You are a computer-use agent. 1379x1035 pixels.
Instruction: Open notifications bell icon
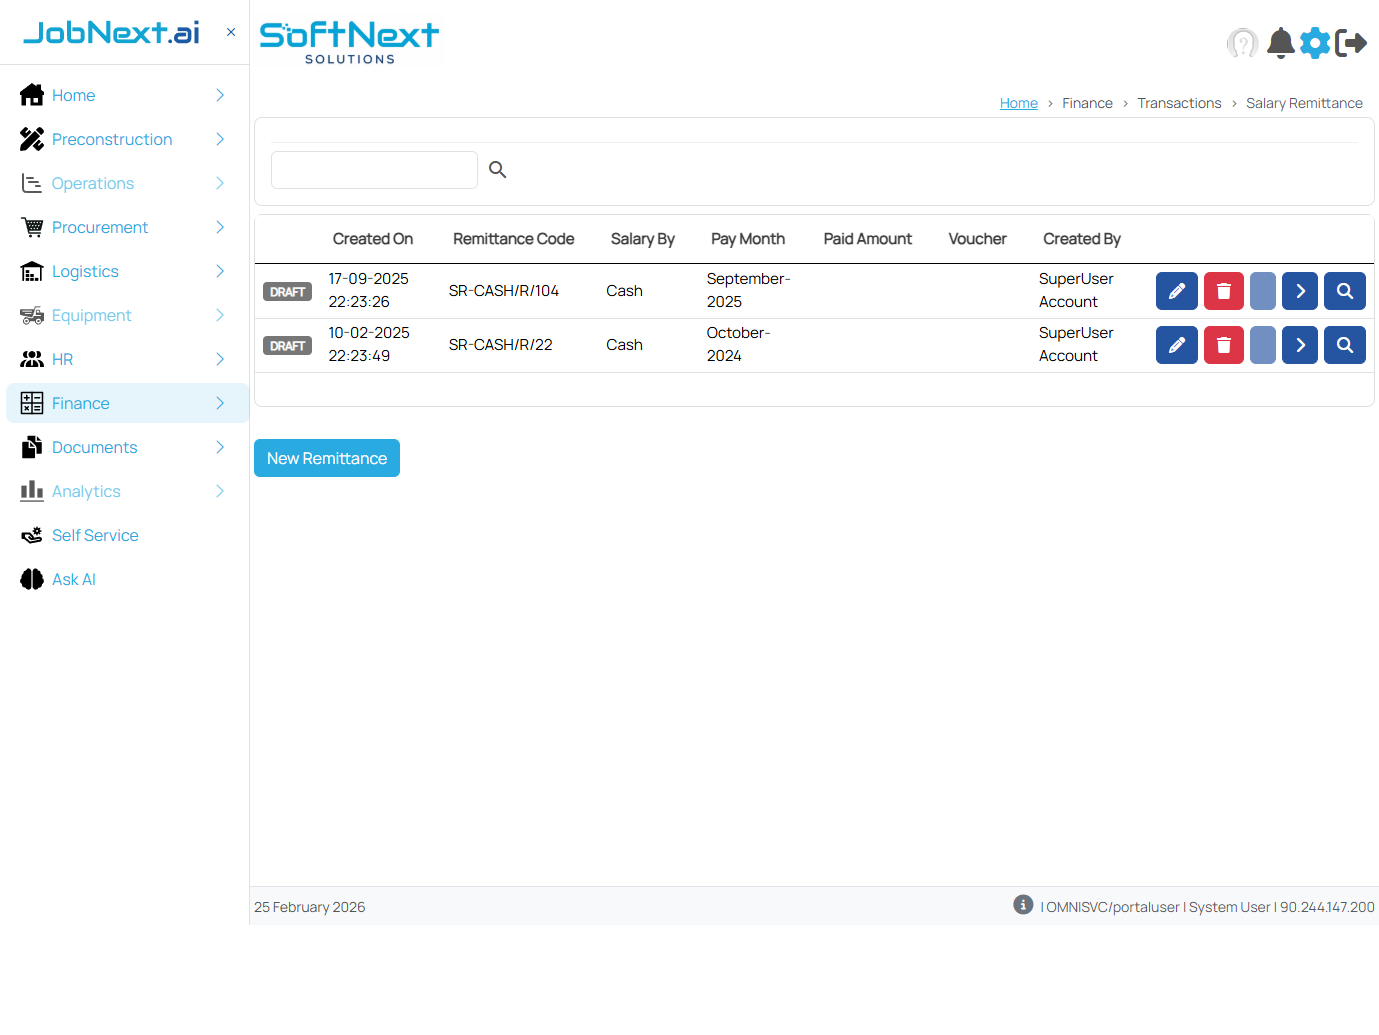click(1280, 43)
